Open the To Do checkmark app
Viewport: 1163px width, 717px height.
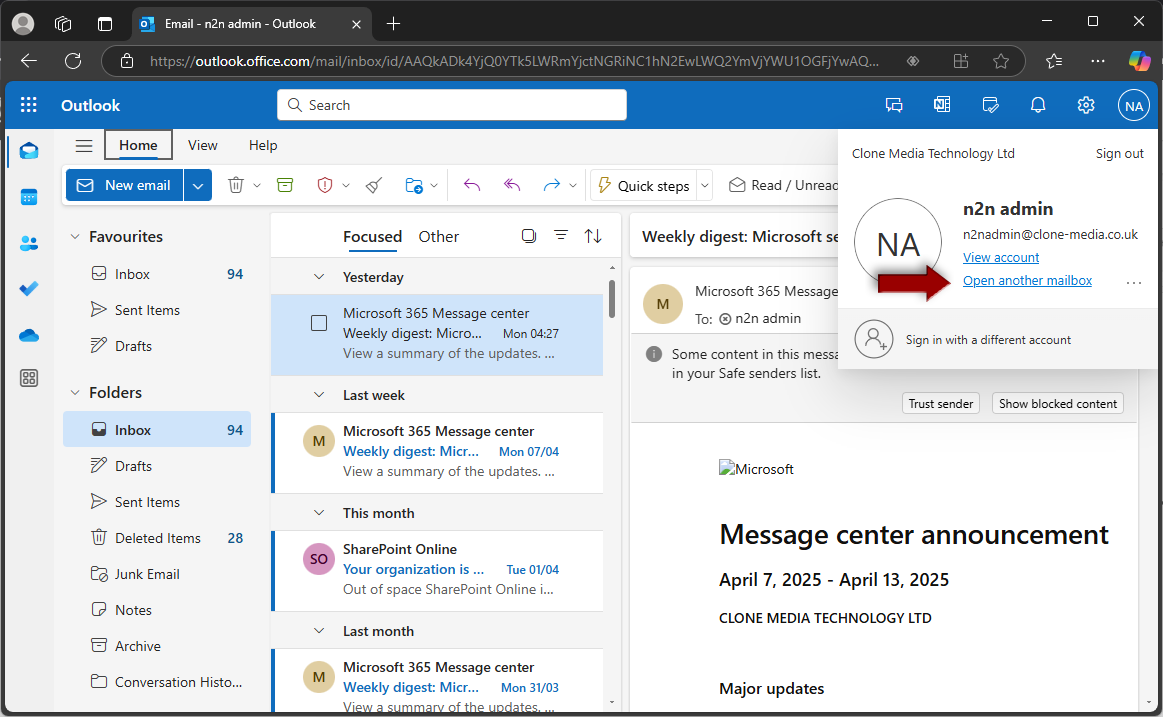coord(29,288)
